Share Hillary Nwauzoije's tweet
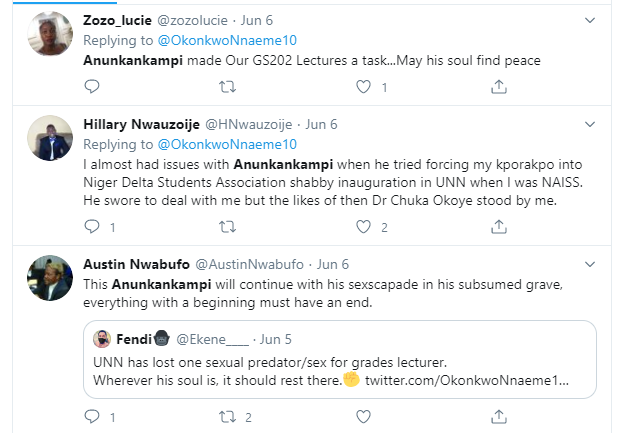 tap(497, 228)
